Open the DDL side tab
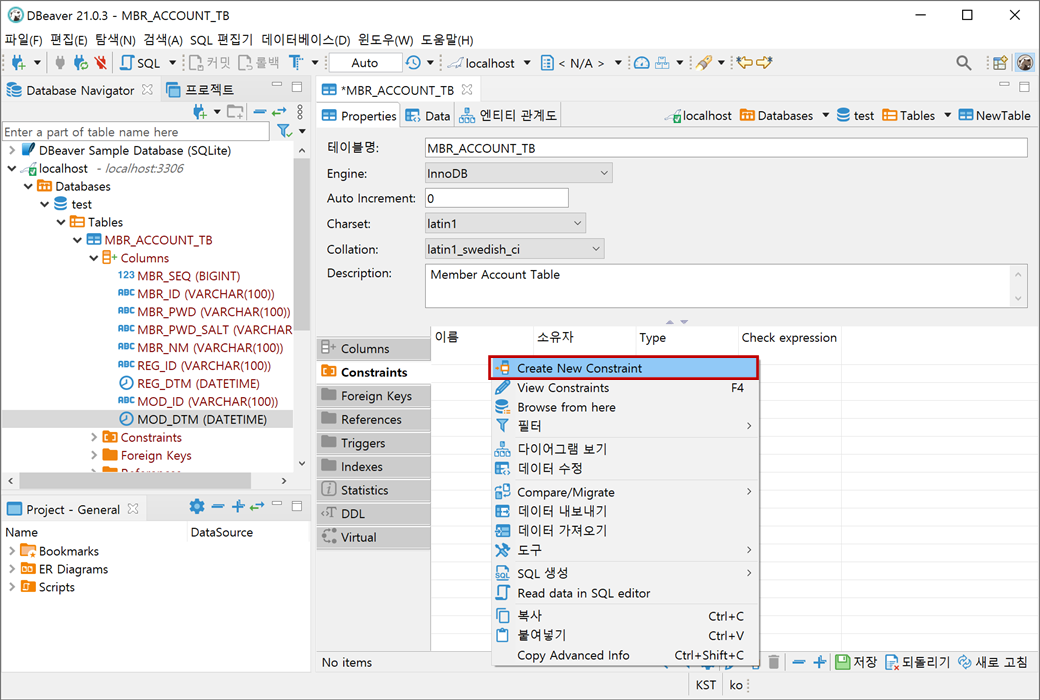The width and height of the screenshot is (1040, 700). (x=373, y=514)
